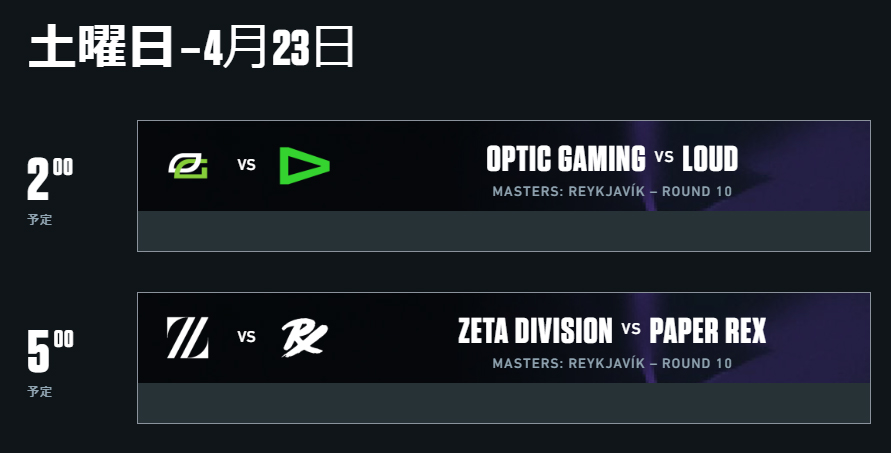This screenshot has width=891, height=453.
Task: Click the 予定 status under 5:00
Action: coord(40,392)
